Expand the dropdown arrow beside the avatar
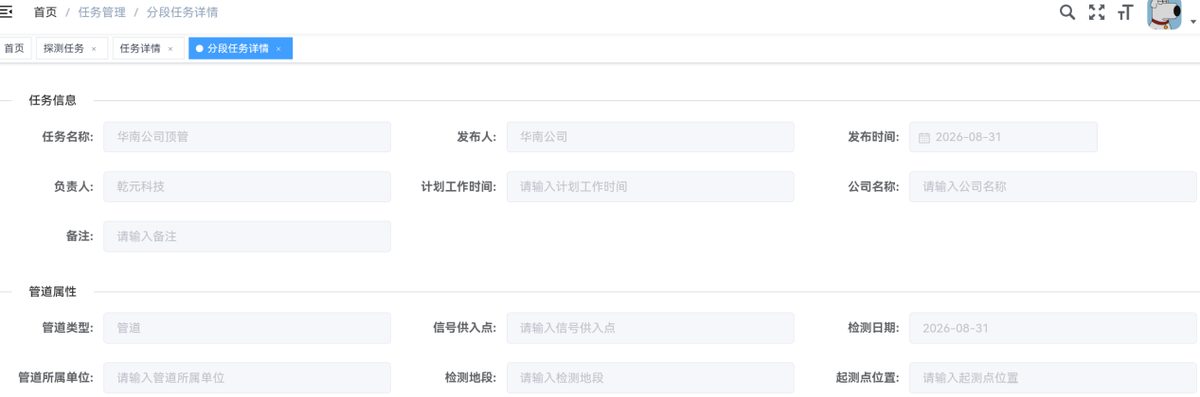 coord(1192,22)
